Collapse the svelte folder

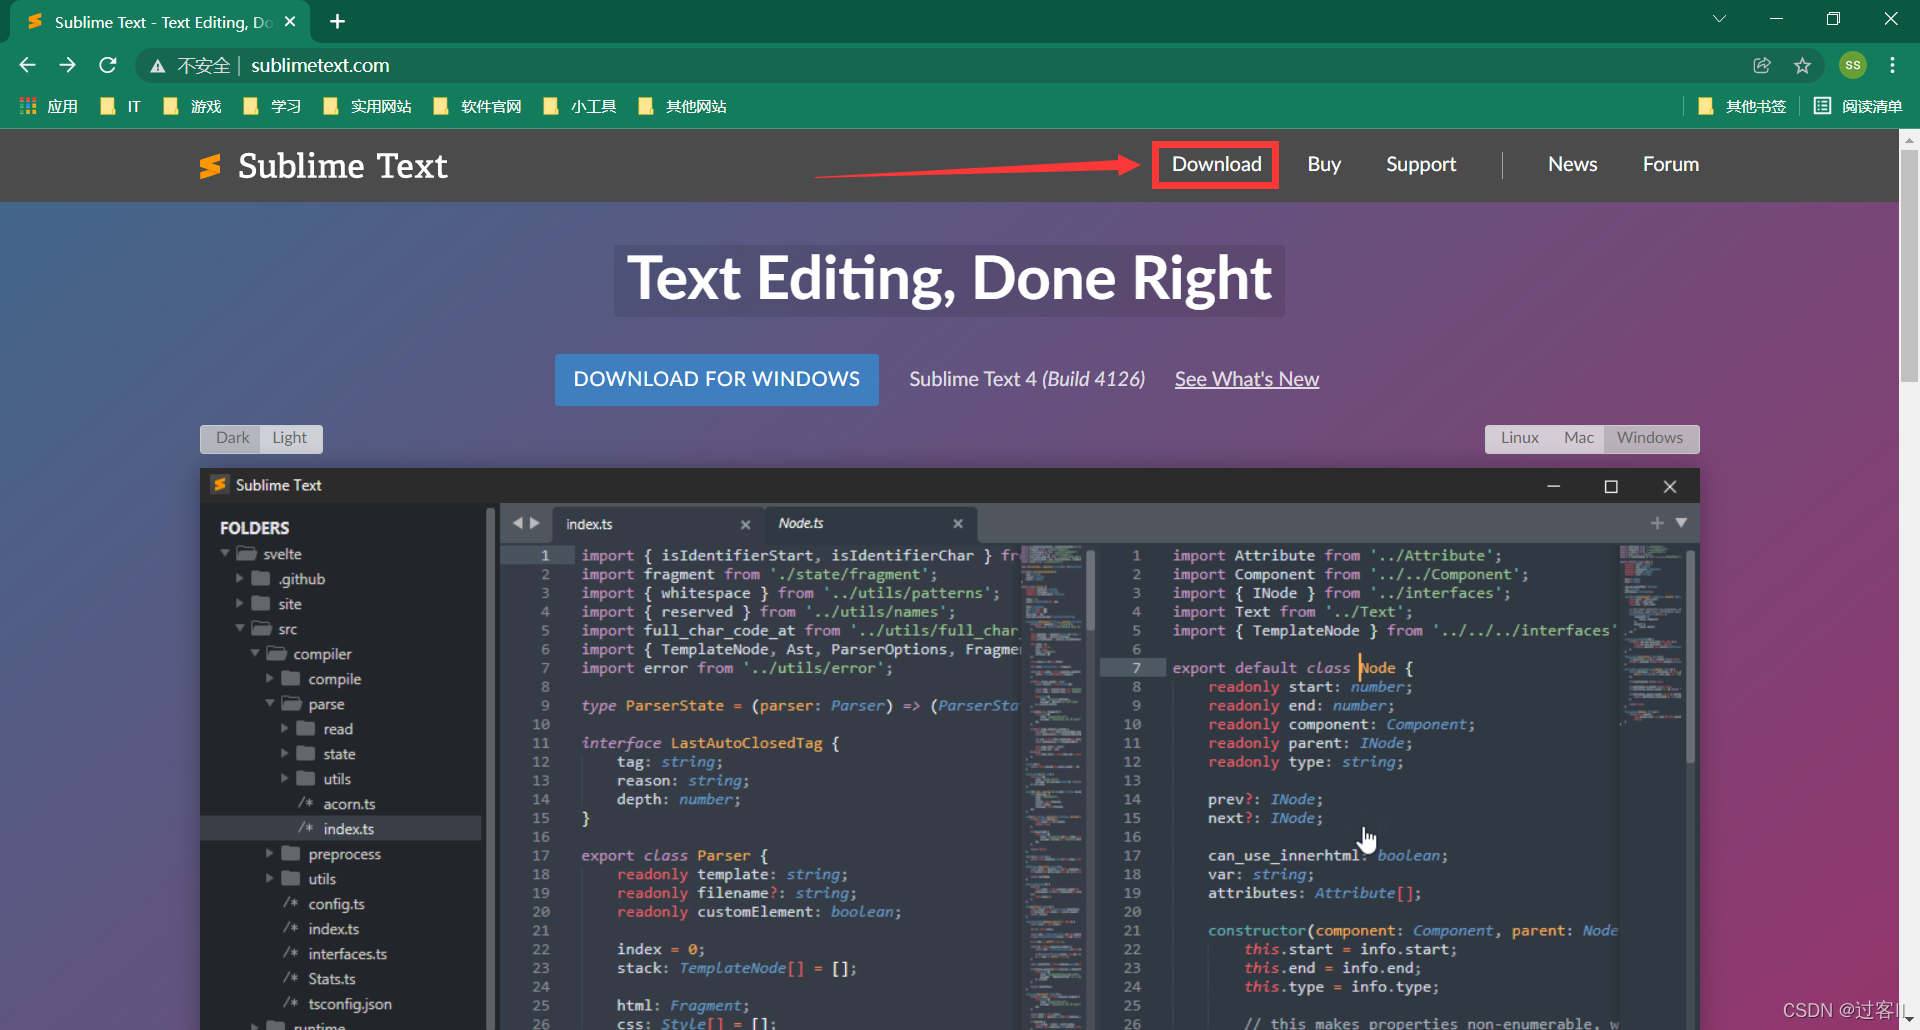click(x=225, y=553)
